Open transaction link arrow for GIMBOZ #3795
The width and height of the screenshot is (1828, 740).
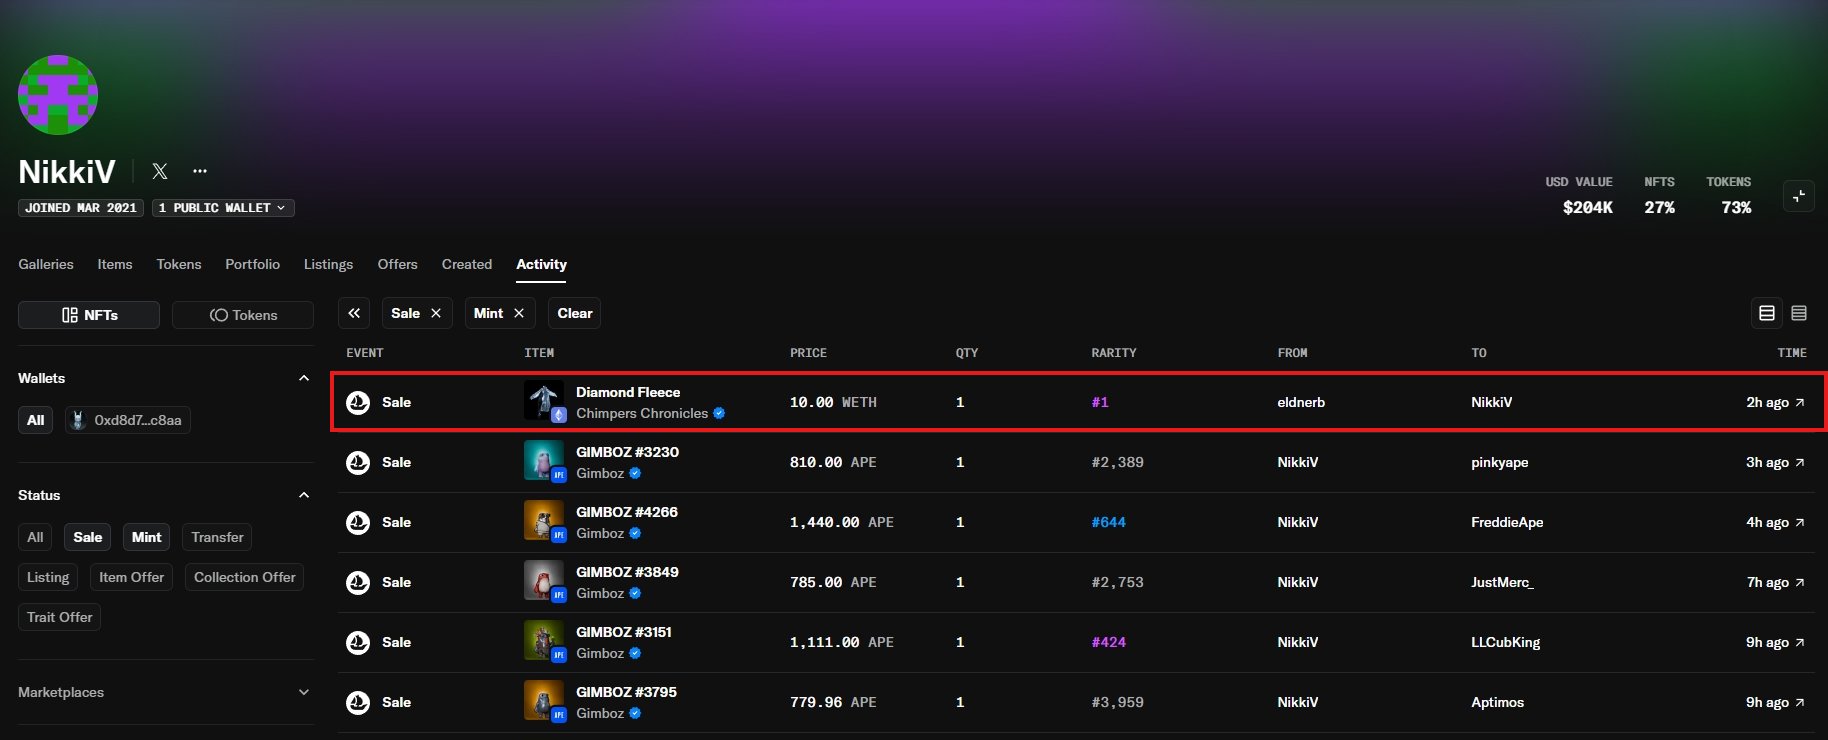pos(1800,702)
